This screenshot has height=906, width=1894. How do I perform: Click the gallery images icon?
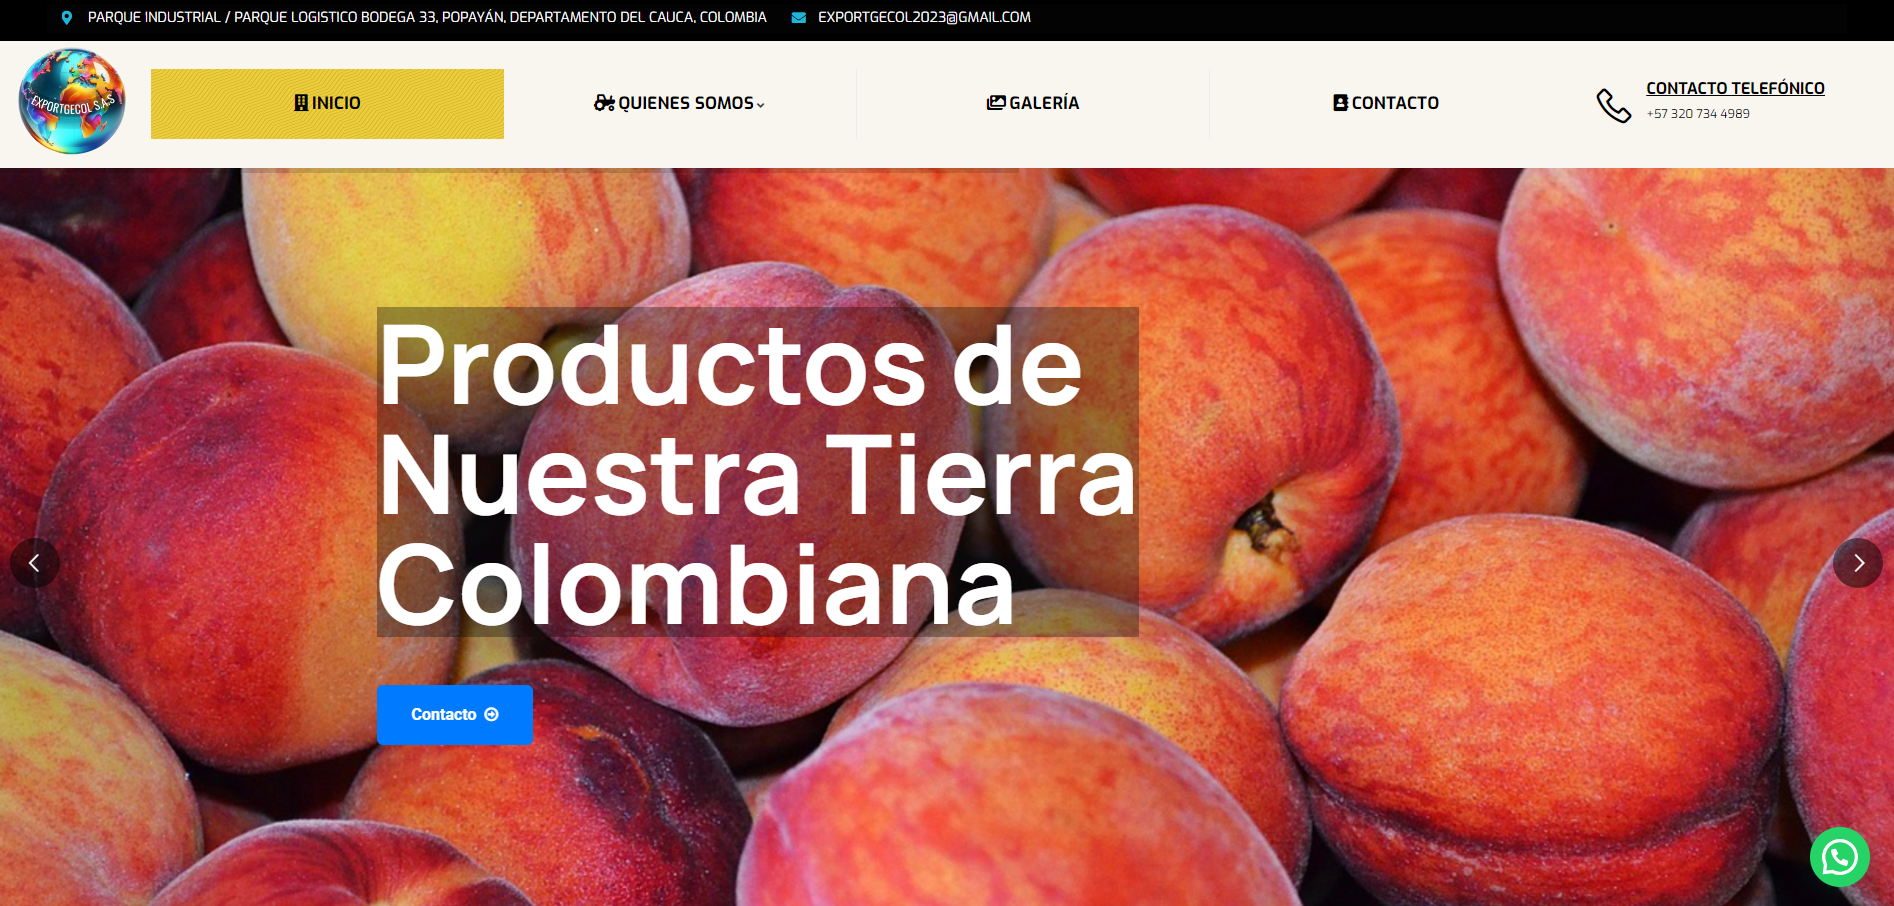point(996,103)
